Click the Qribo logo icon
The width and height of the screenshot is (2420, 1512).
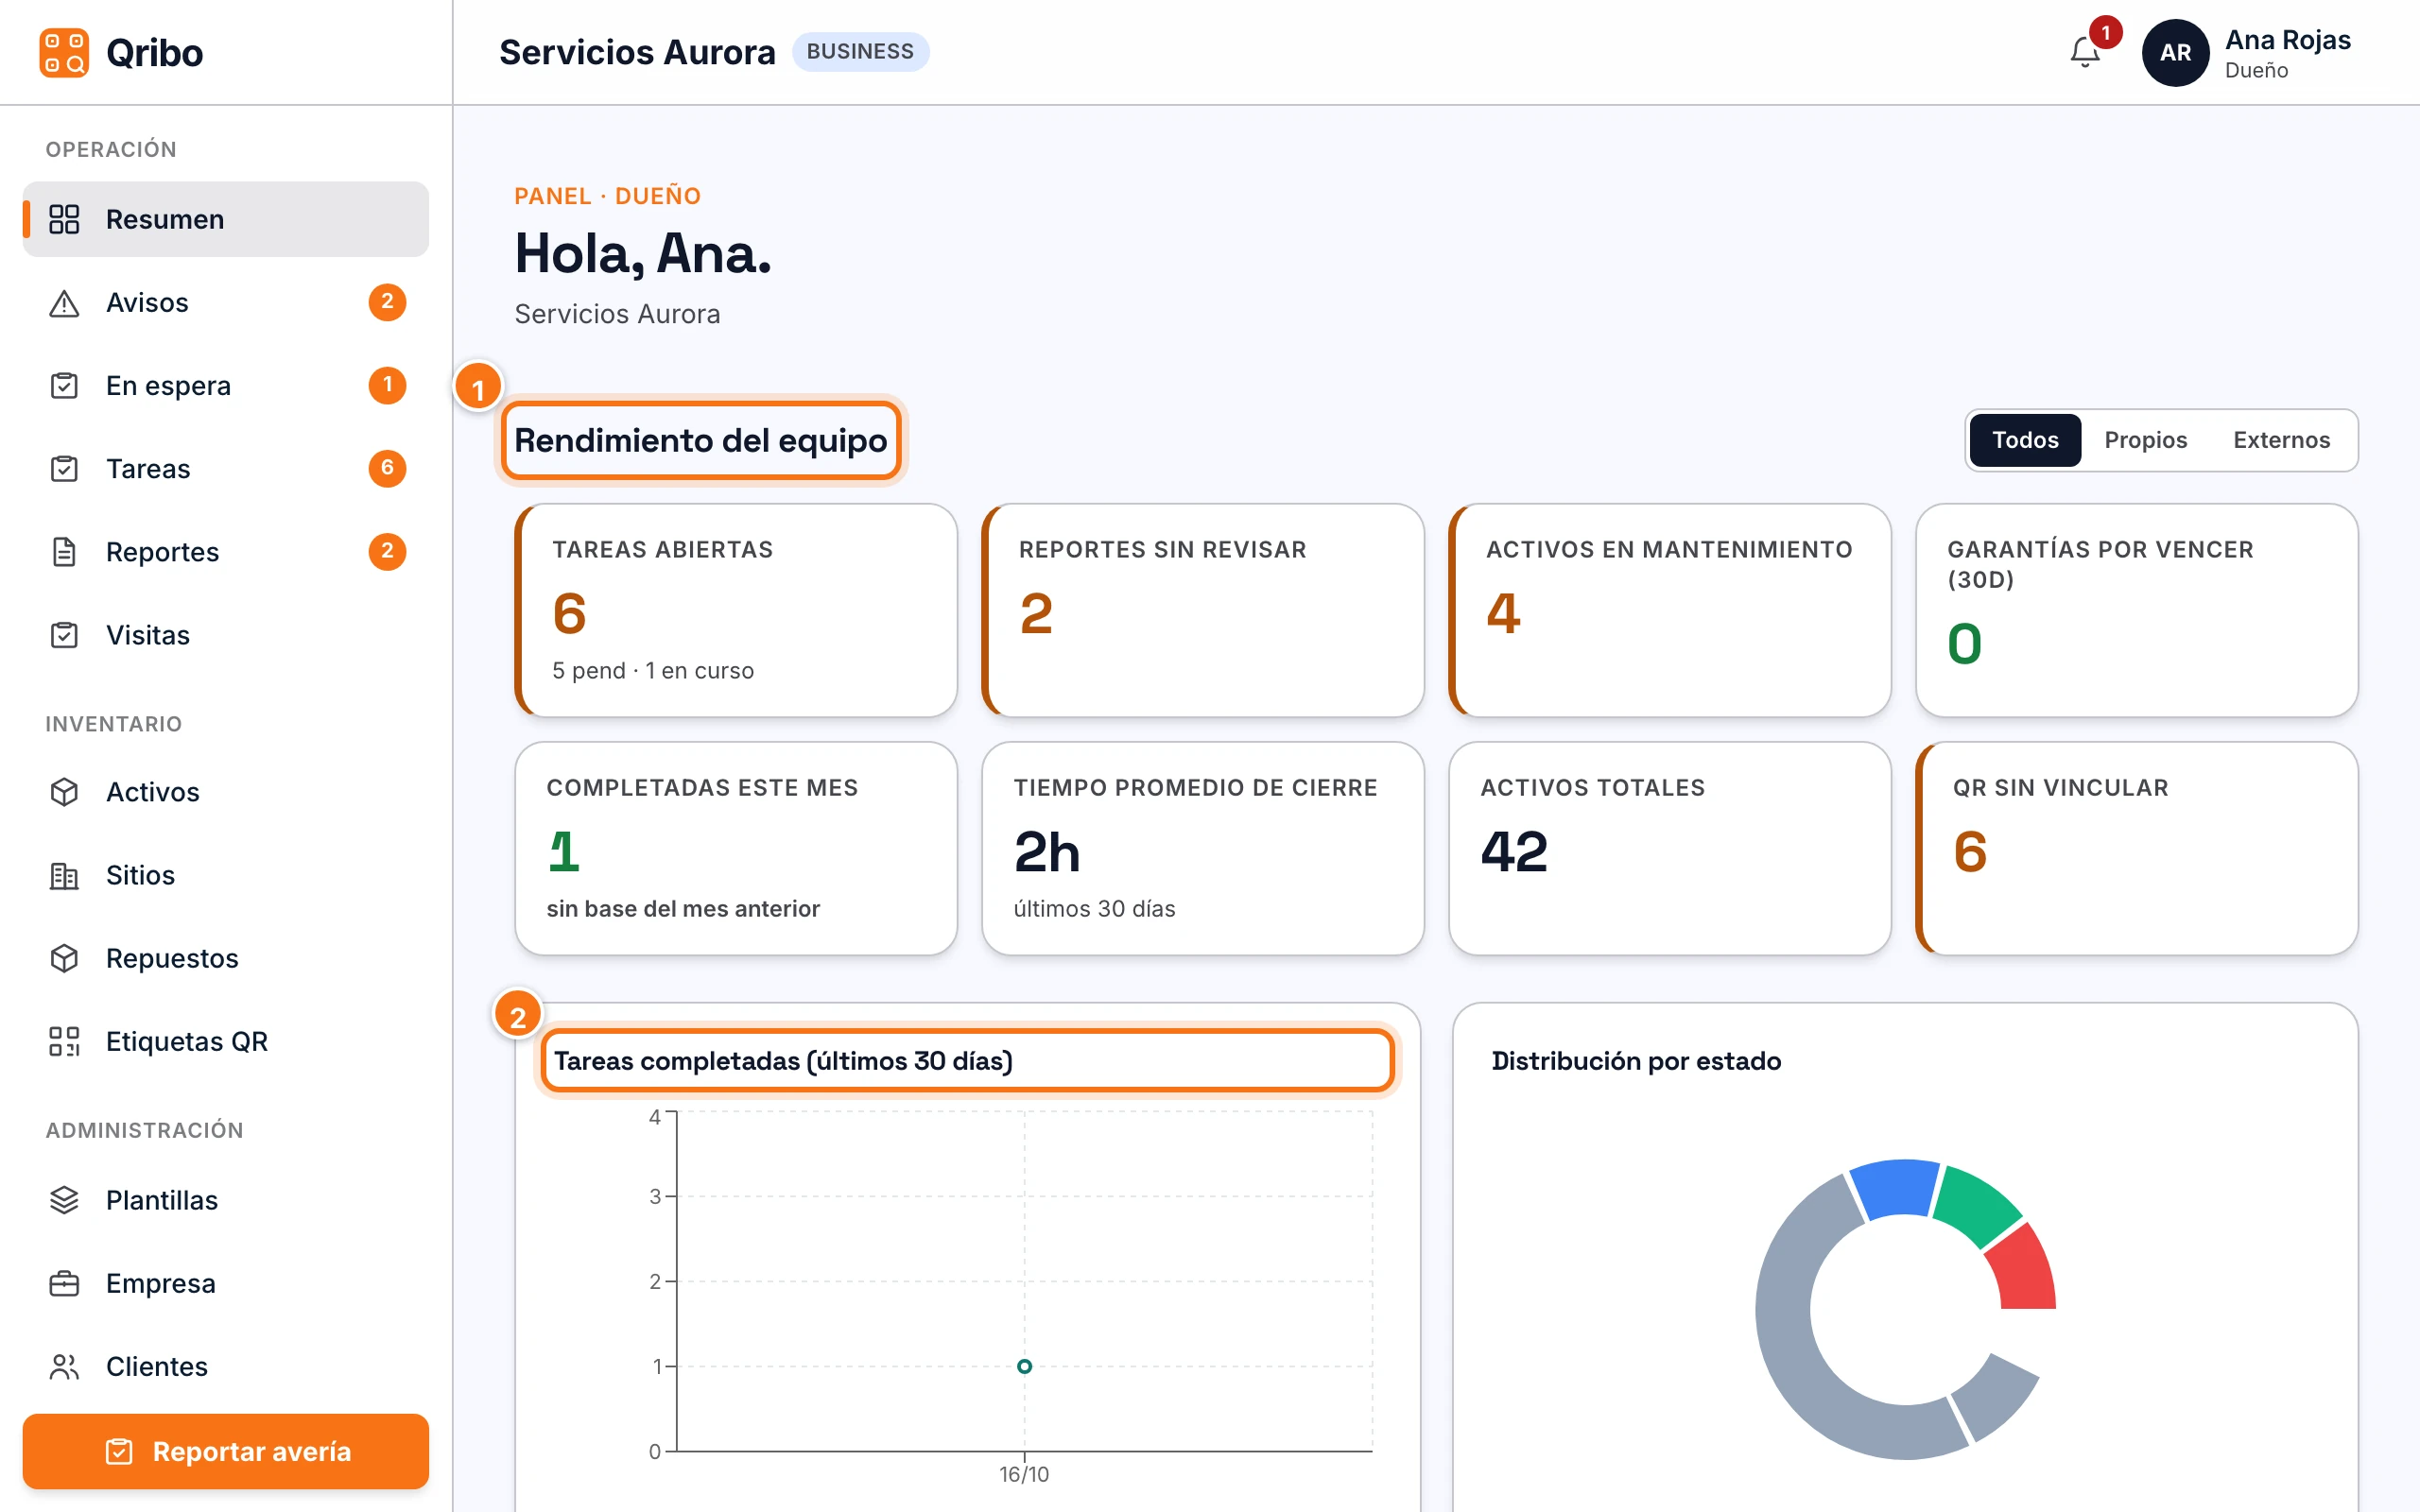click(x=64, y=52)
